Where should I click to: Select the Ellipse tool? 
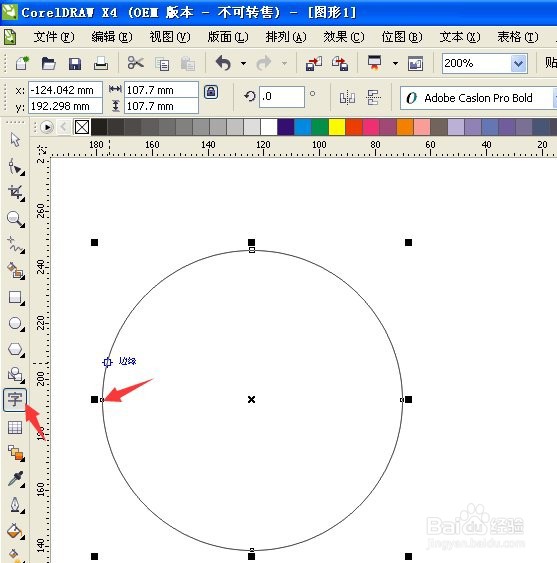coord(16,324)
